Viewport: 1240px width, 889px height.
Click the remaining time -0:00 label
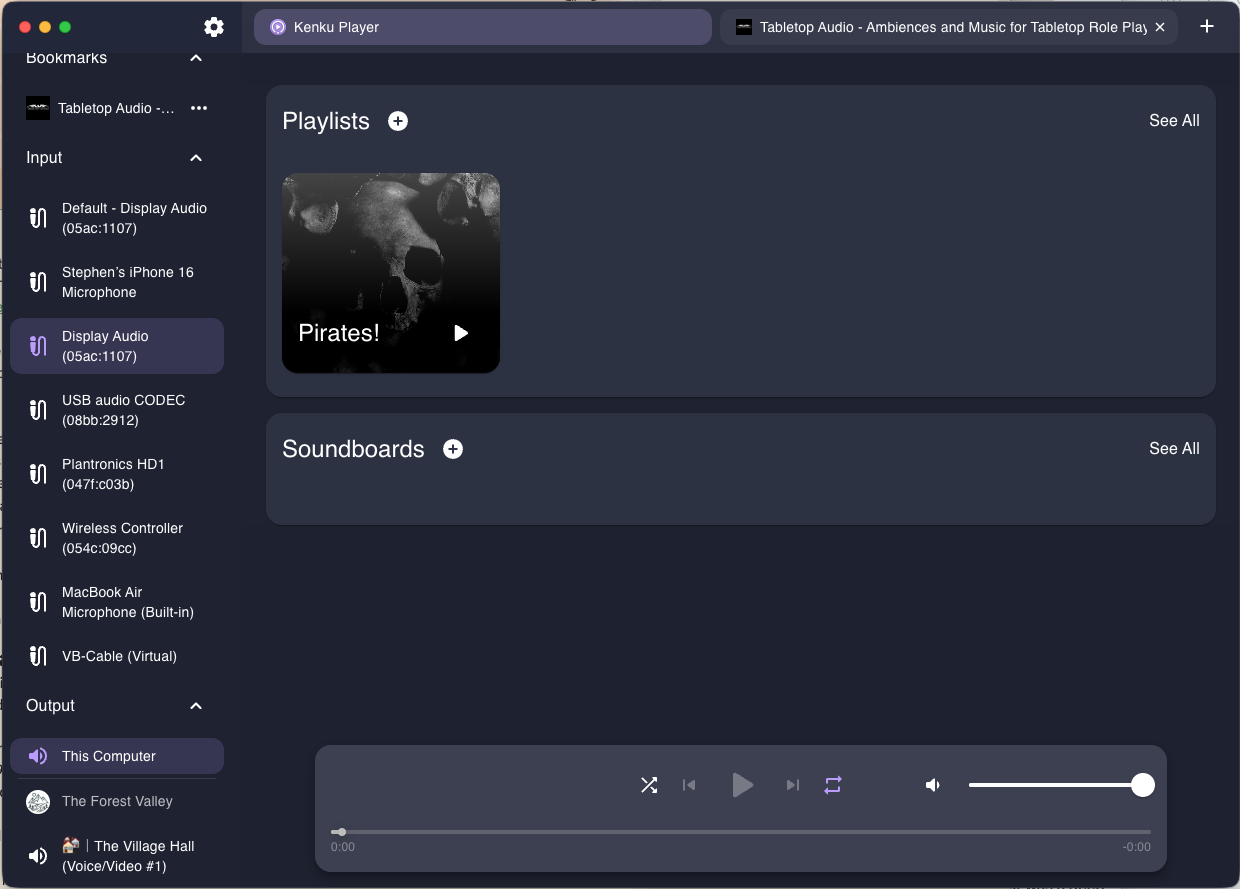[x=1137, y=847]
